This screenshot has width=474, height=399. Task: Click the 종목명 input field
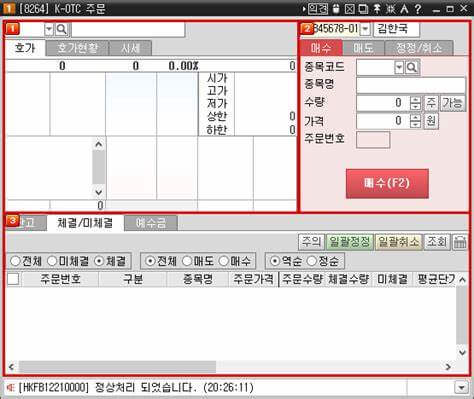coord(411,85)
